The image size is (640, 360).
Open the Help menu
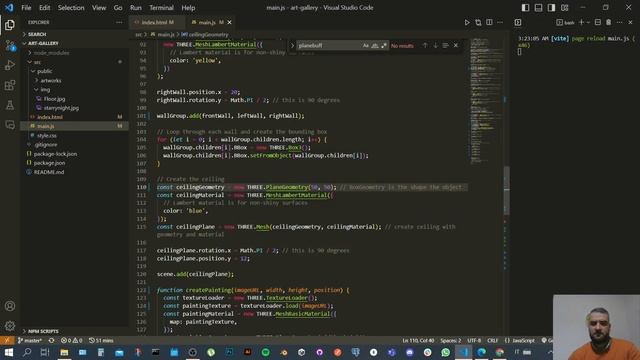pyautogui.click(x=188, y=8)
